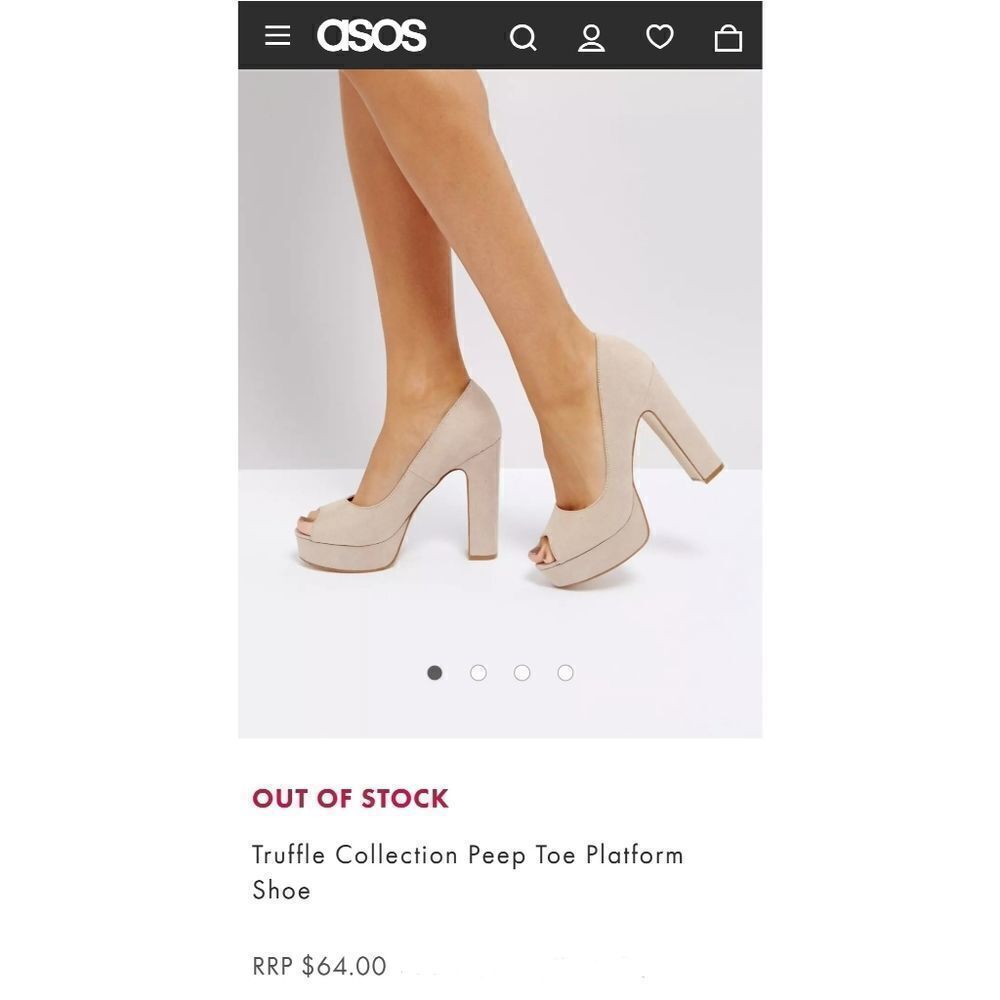Select the fourth carousel dot
The width and height of the screenshot is (1000, 1000).
(565, 673)
